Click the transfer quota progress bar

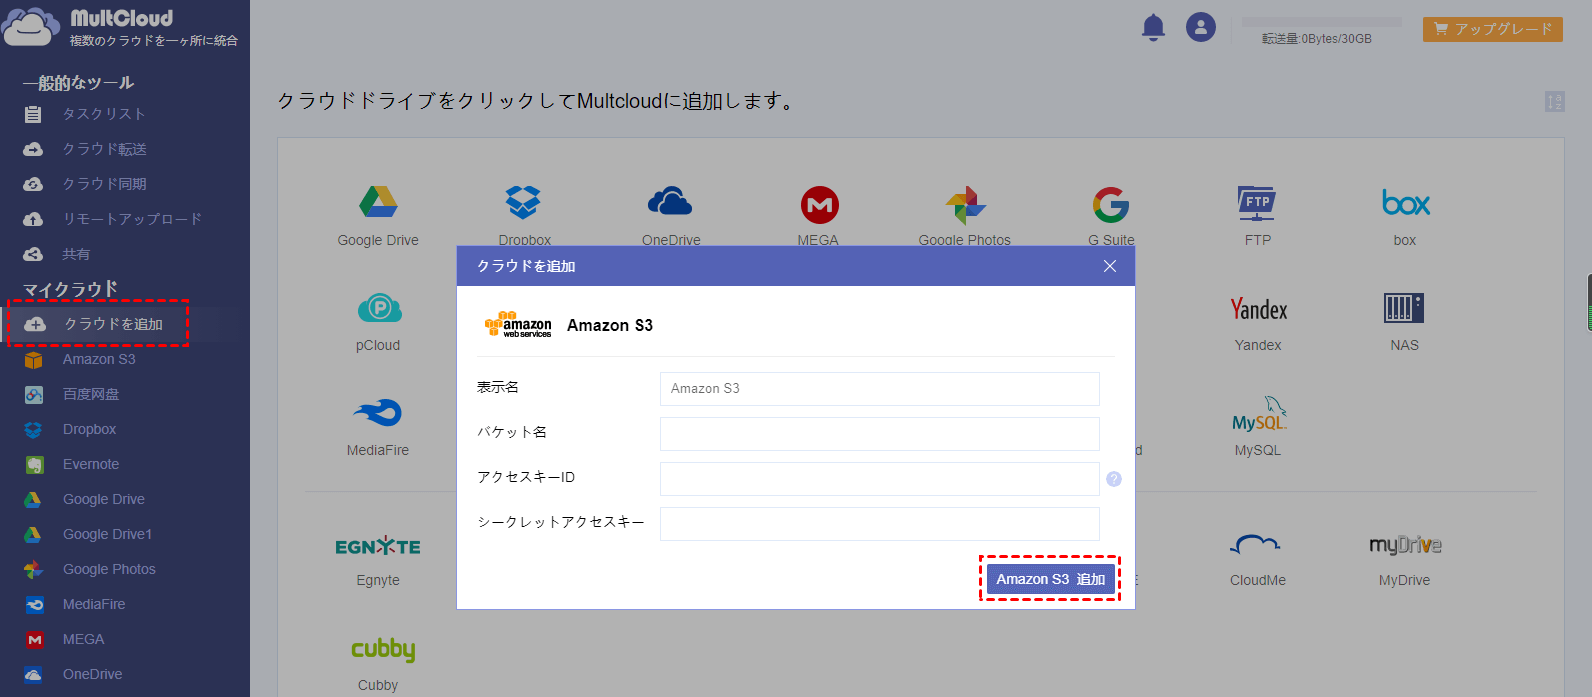[1321, 22]
